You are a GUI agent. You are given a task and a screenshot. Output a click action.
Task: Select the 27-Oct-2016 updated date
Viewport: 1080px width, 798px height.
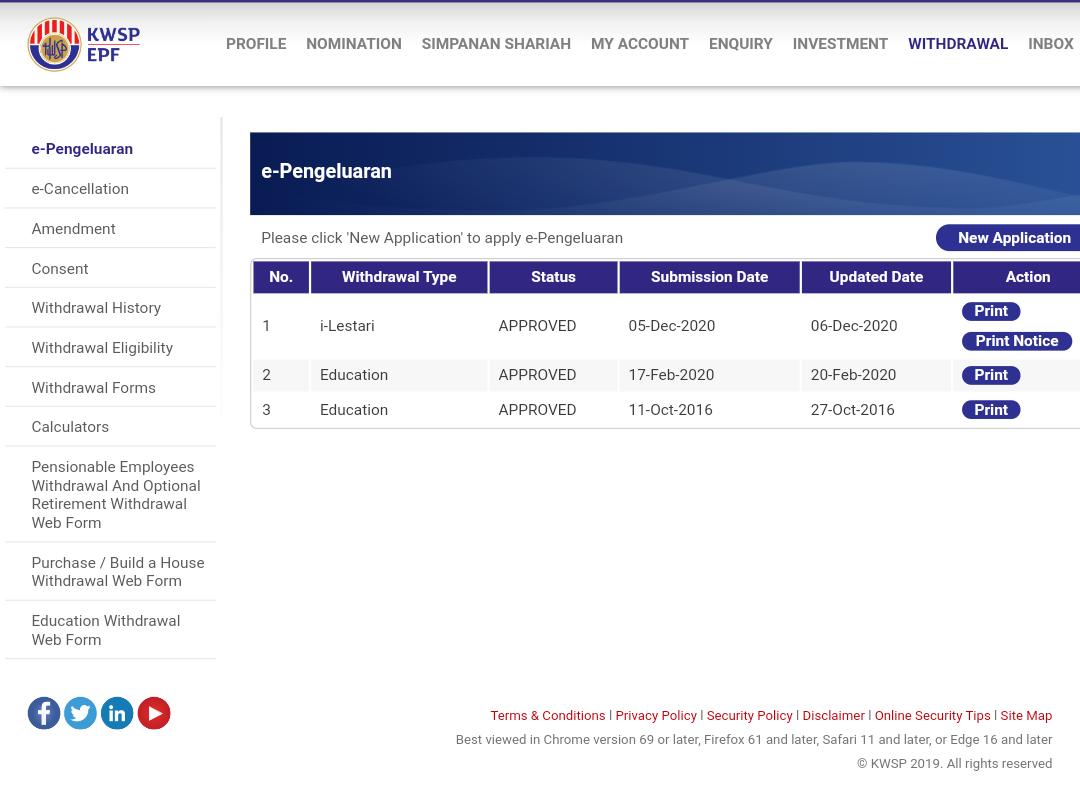852,410
